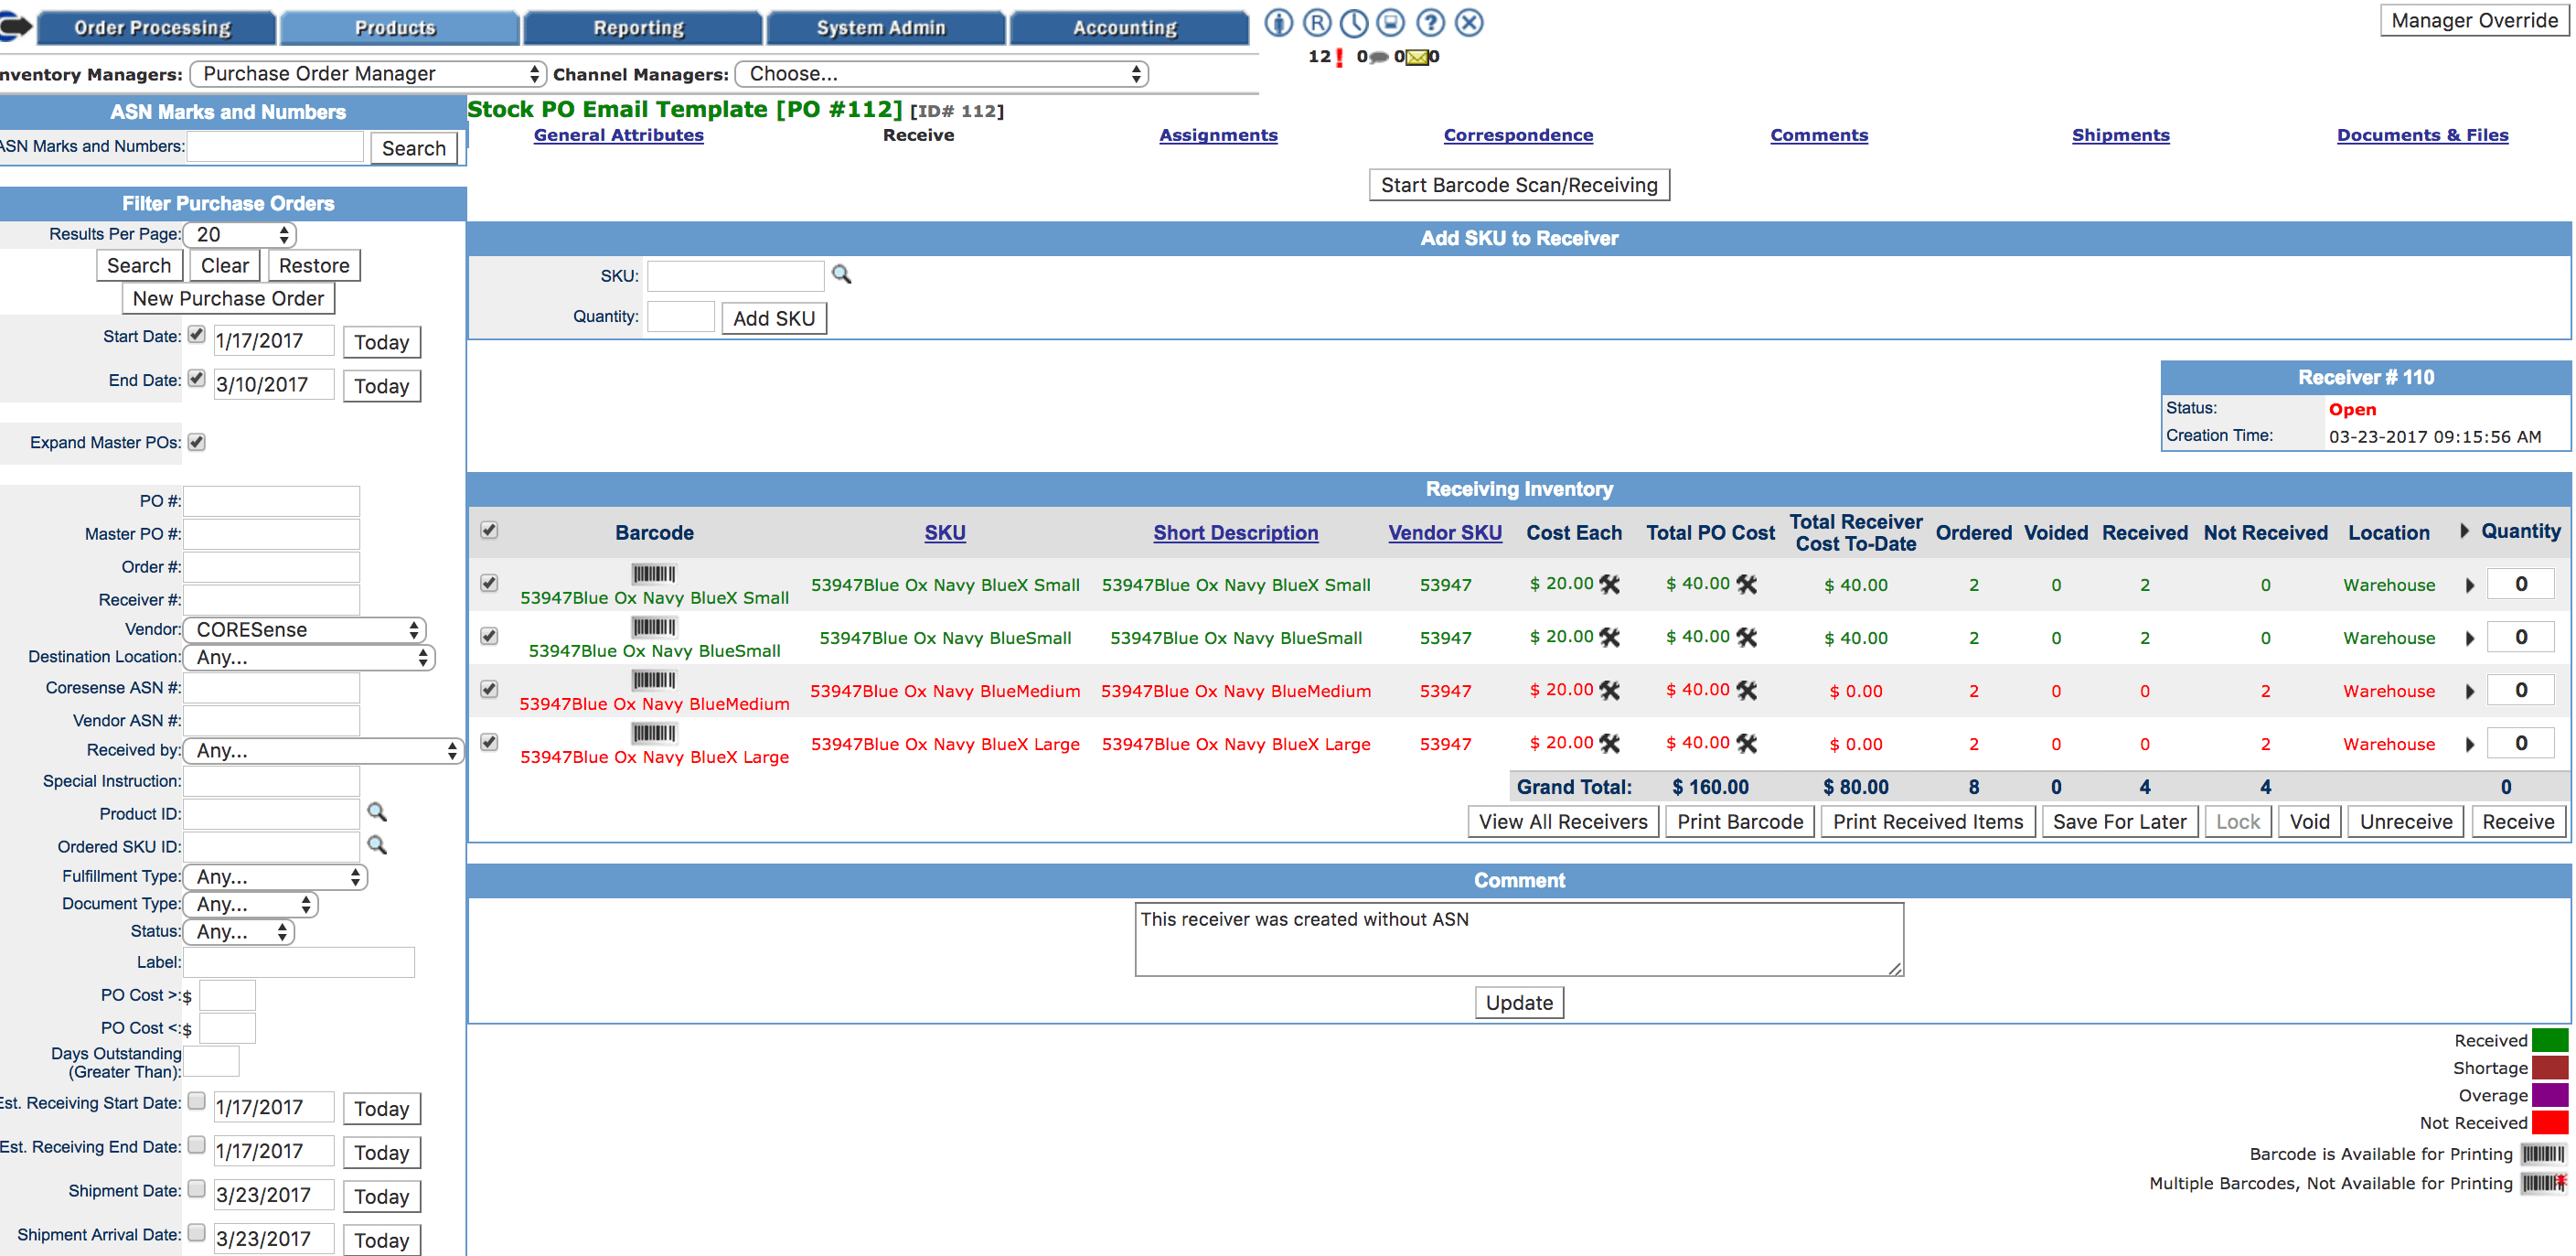Edit Total PO Cost tool icon, BlueMedium row

coord(1747,690)
